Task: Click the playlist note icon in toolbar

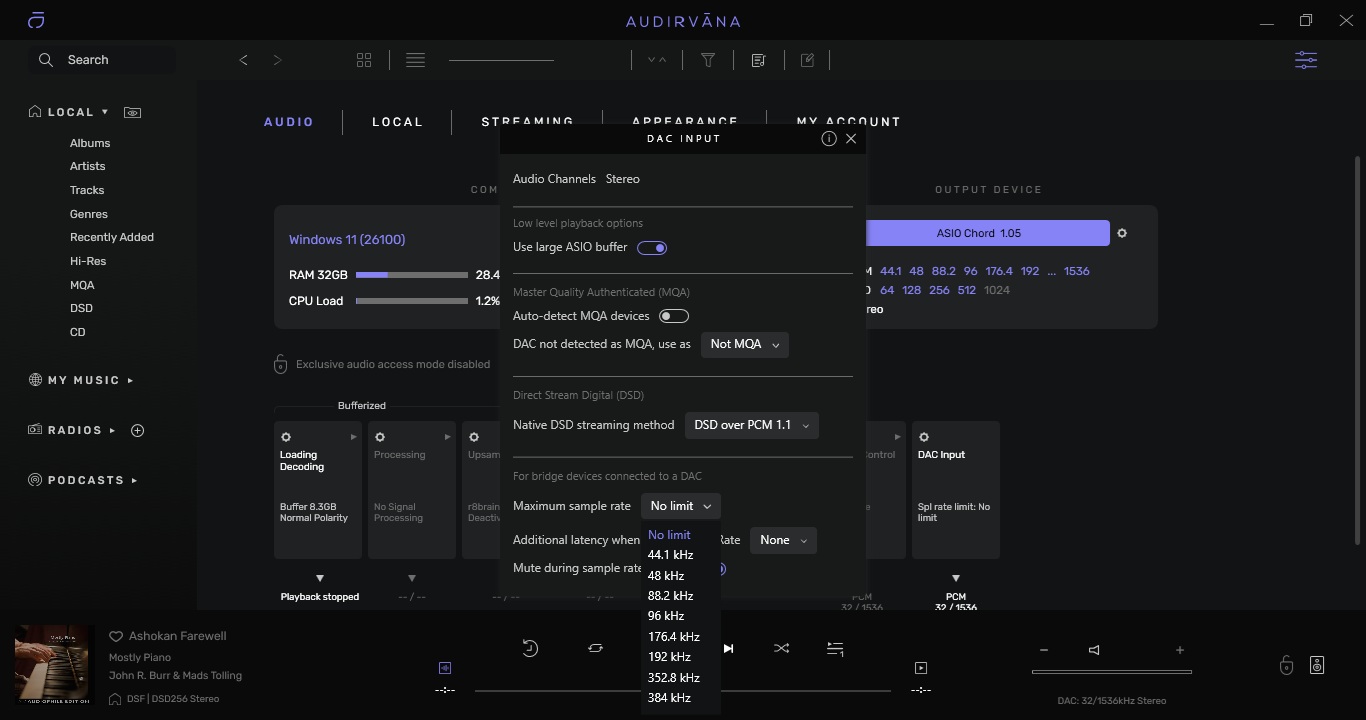Action: point(758,60)
